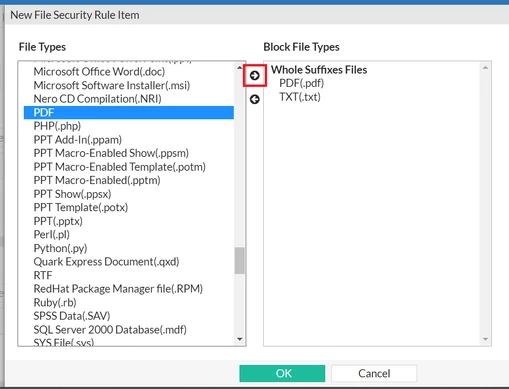This screenshot has width=509, height=389.
Task: Select SQL Server 2000 Database(.mdf)
Action: coord(110,330)
